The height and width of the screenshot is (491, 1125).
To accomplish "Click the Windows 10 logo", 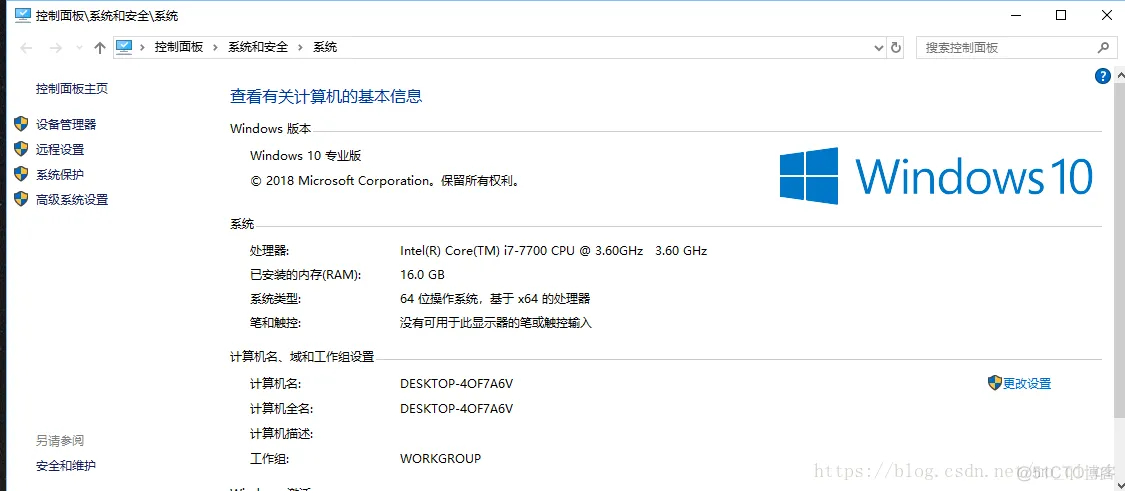I will click(x=936, y=176).
